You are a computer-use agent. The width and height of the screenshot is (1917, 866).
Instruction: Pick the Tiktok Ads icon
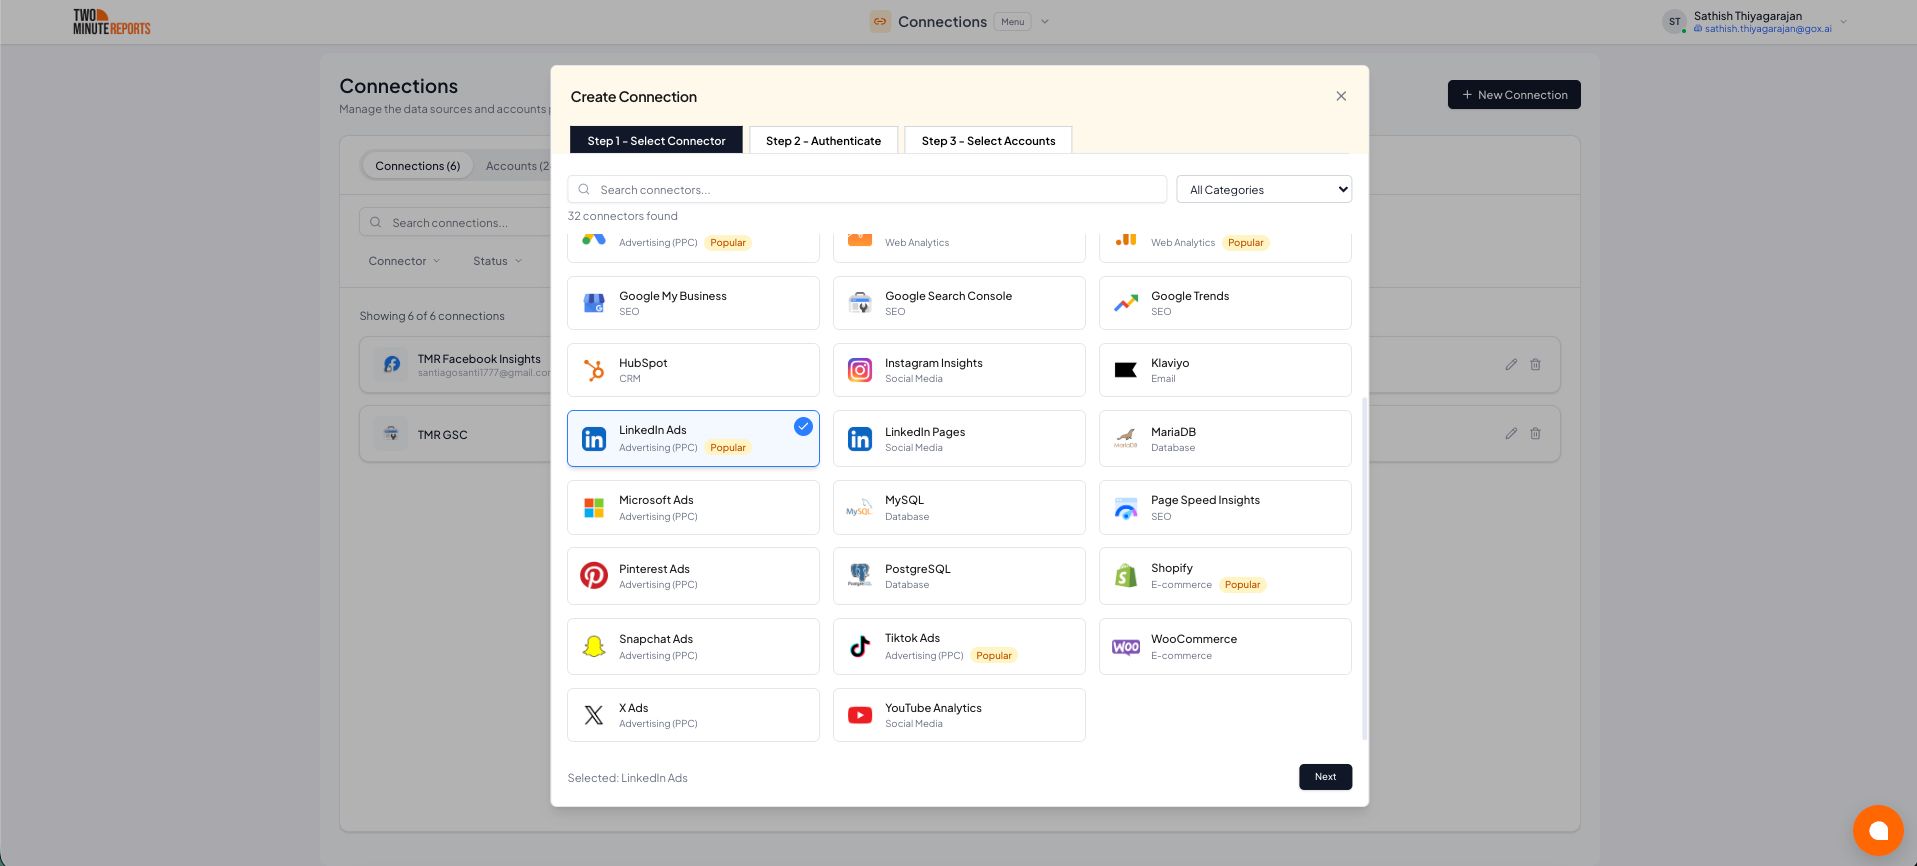pyautogui.click(x=860, y=646)
